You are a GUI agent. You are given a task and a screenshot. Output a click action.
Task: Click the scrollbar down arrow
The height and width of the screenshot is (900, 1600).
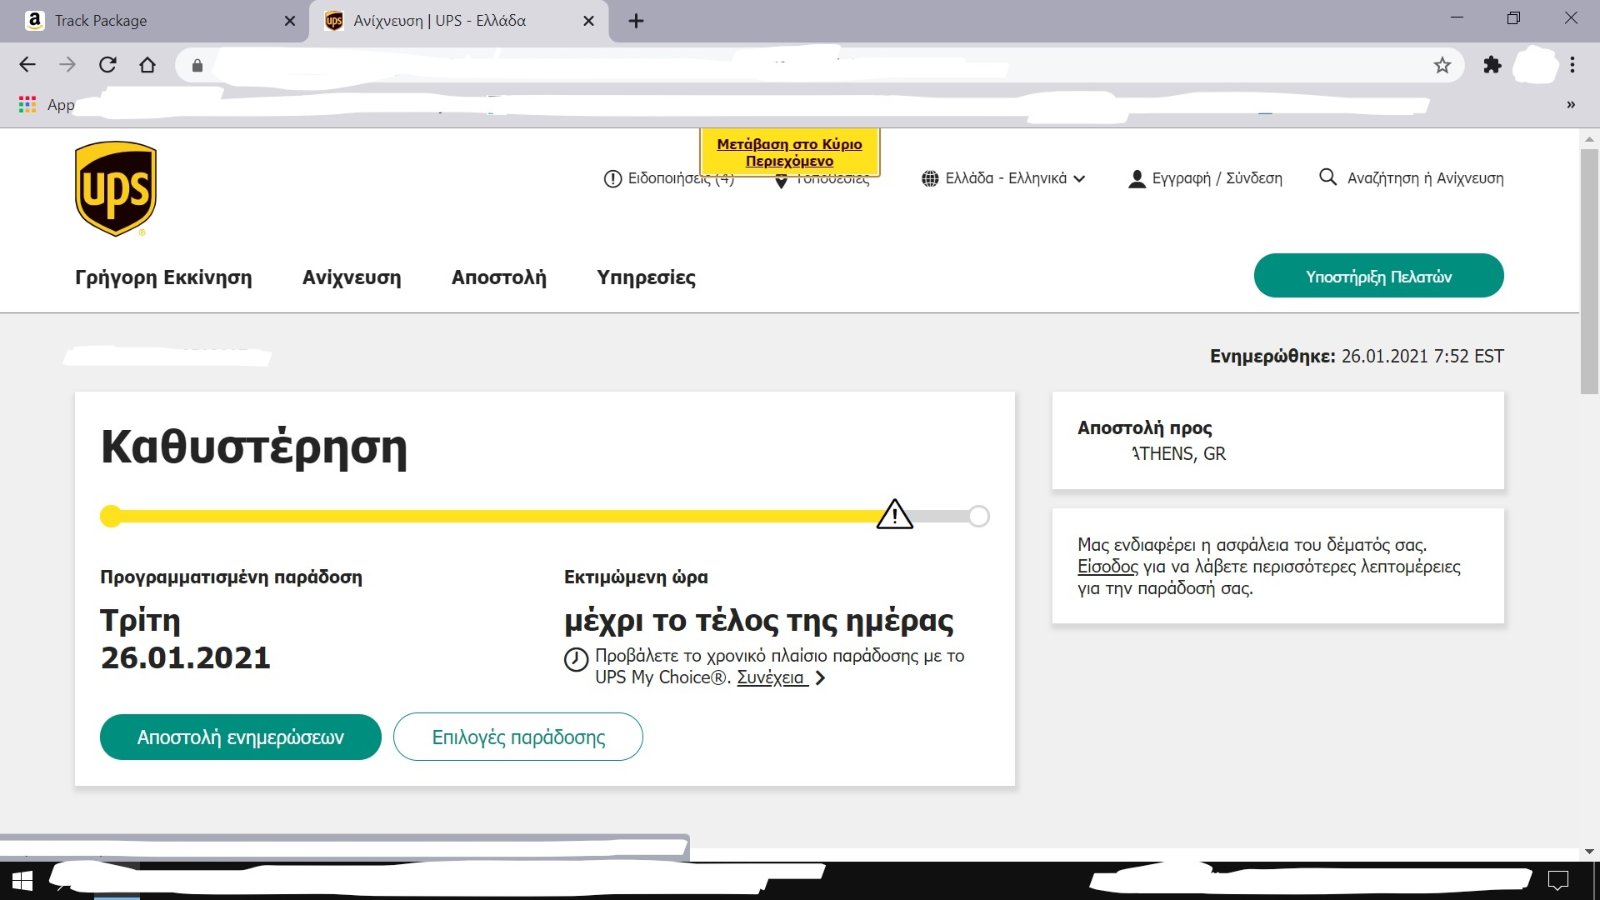pos(1589,852)
